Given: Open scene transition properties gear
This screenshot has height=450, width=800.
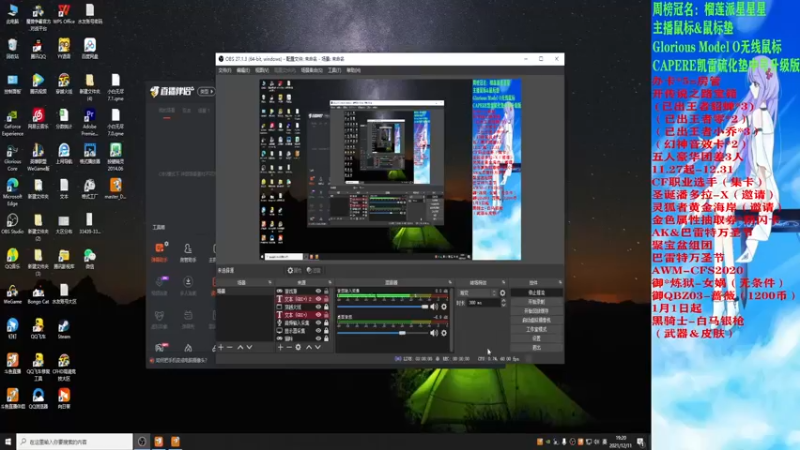Looking at the screenshot, I should [503, 293].
